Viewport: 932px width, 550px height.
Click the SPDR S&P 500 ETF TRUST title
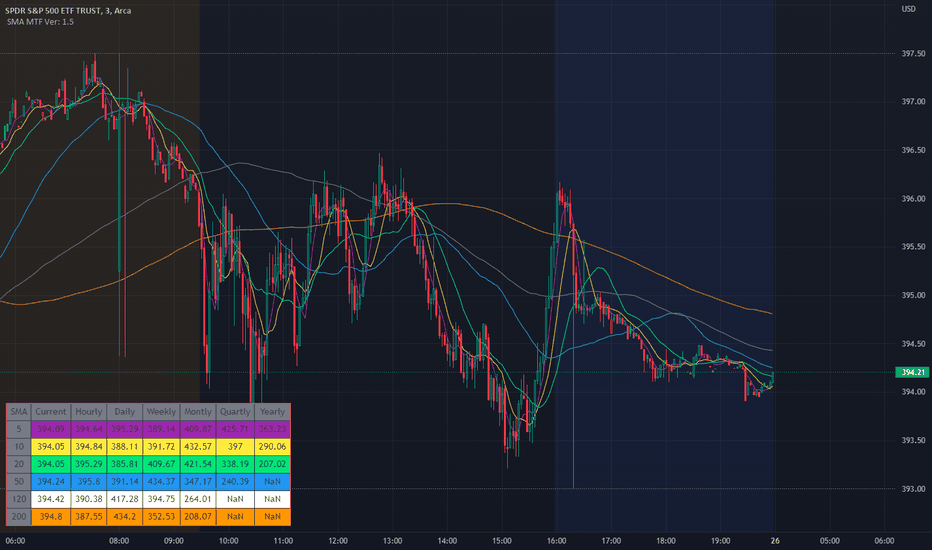point(53,11)
